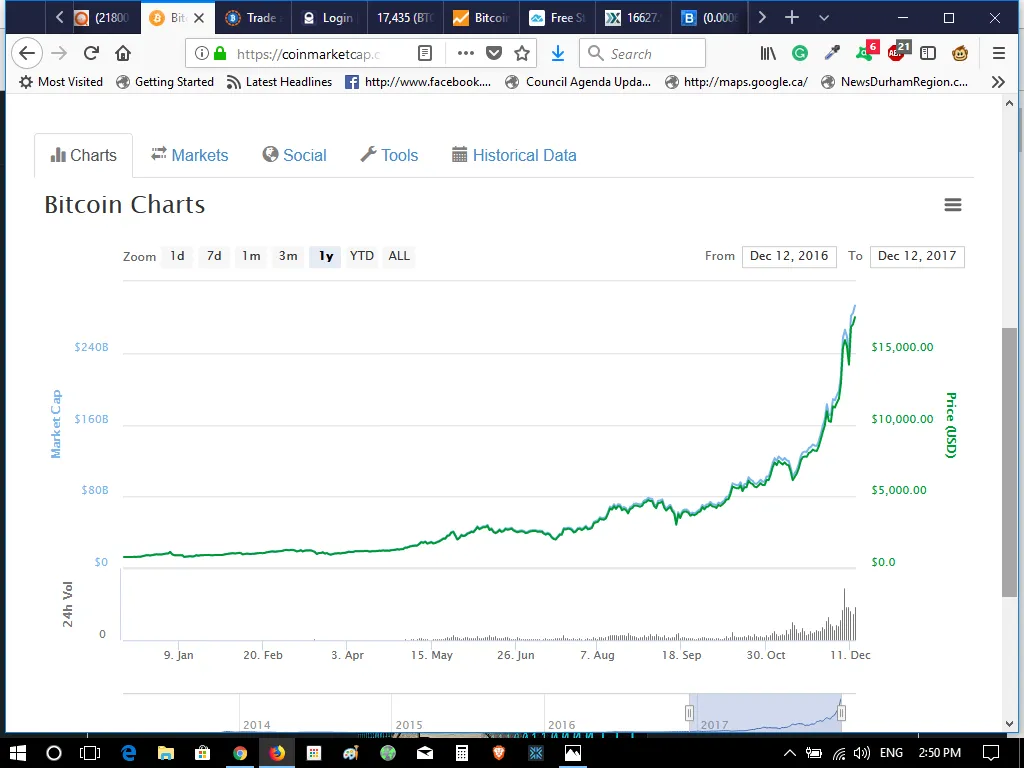Open the Tools tab

pyautogui.click(x=389, y=155)
